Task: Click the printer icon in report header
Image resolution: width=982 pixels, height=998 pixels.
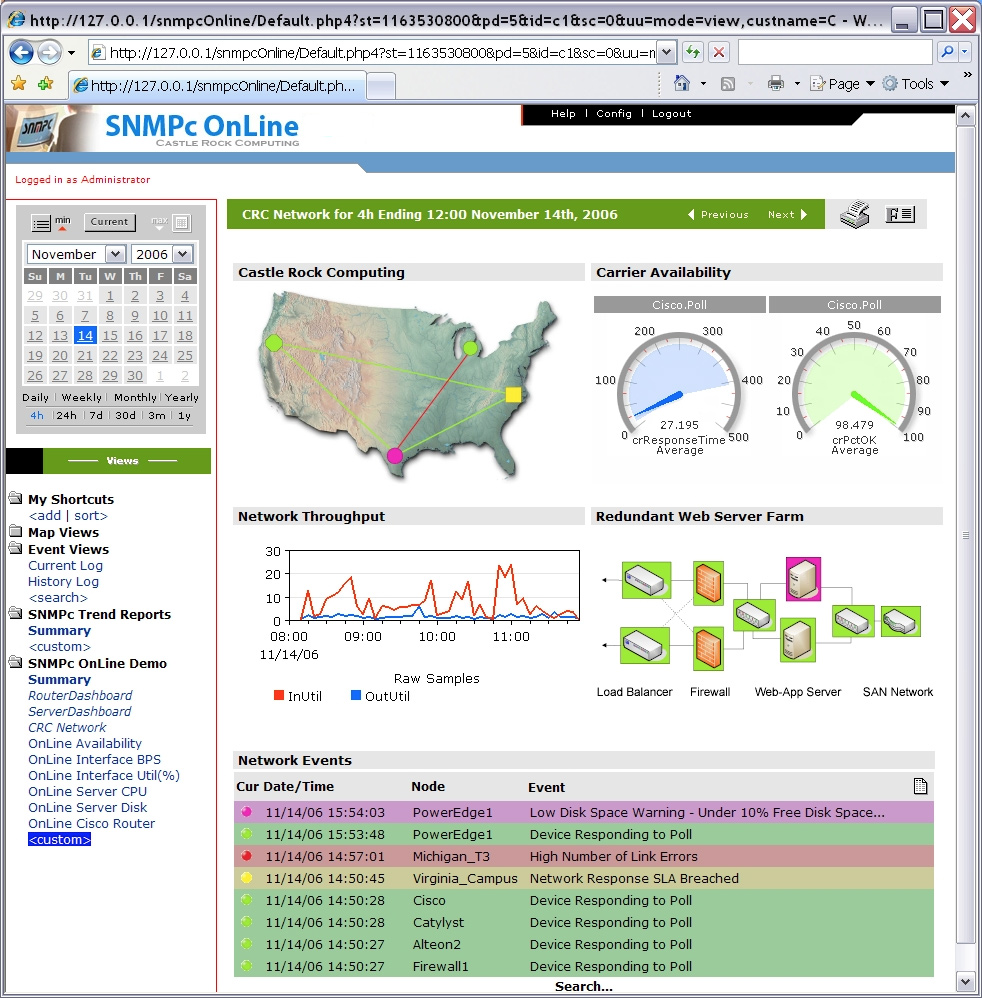Action: point(854,214)
